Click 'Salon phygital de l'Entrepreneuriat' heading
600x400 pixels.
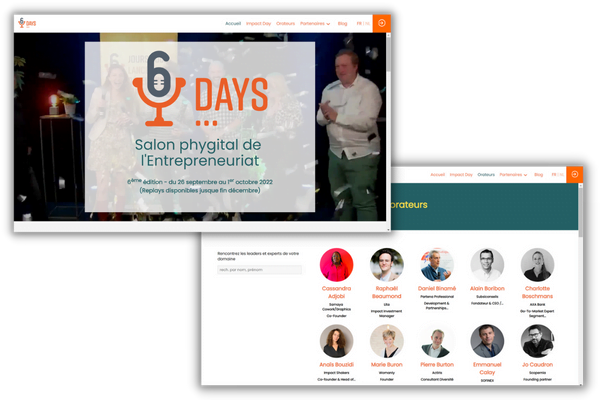[x=198, y=152]
